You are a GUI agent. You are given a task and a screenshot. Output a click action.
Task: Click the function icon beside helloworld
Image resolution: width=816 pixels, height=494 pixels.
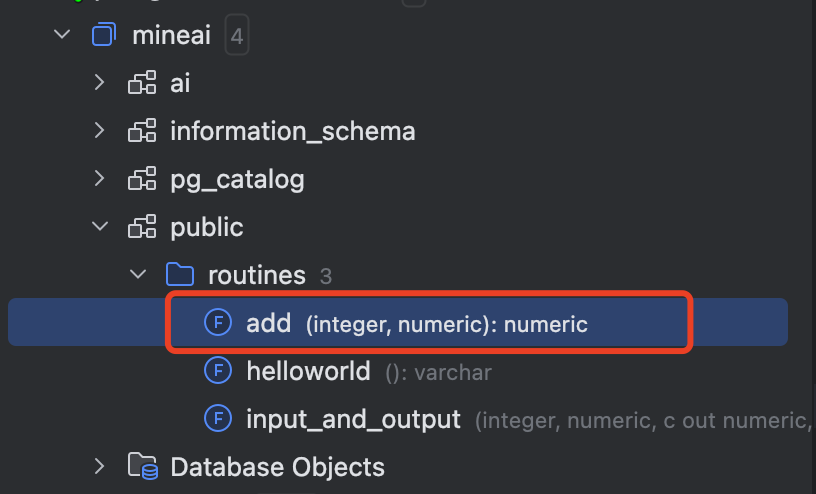point(218,371)
